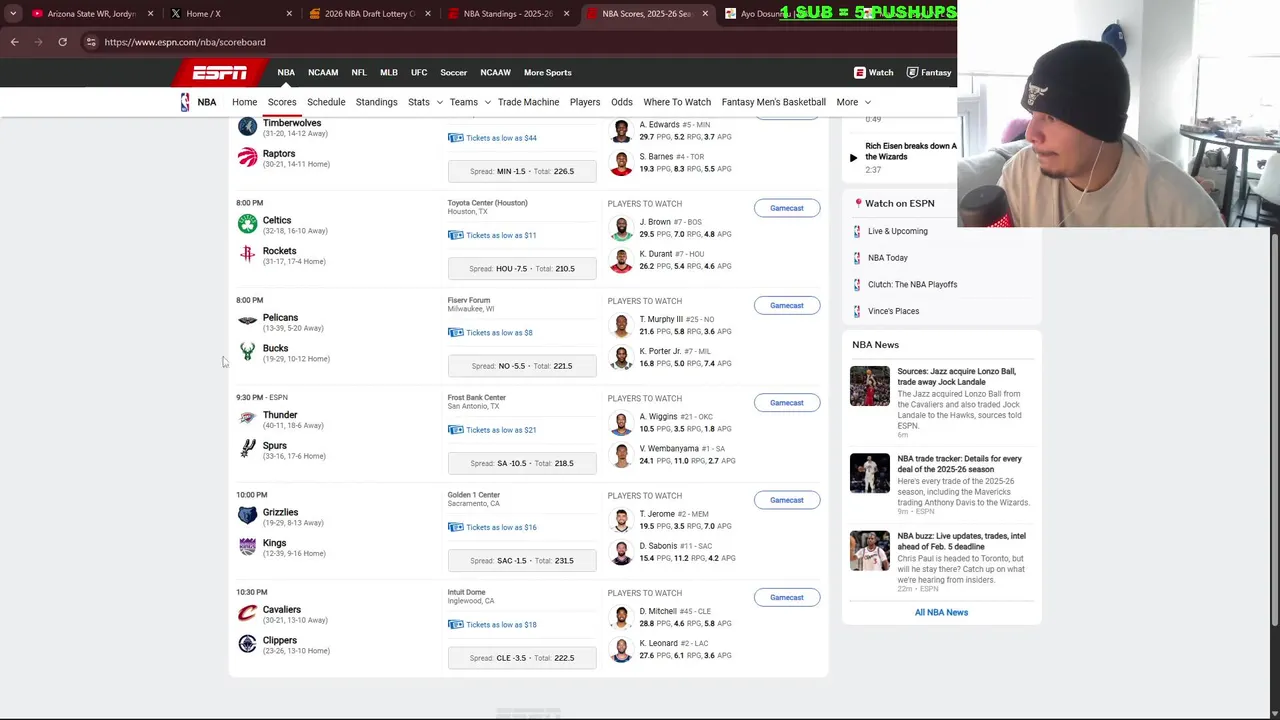Click the Fantasy icon in ESPN header
1280x720 pixels.
[912, 72]
